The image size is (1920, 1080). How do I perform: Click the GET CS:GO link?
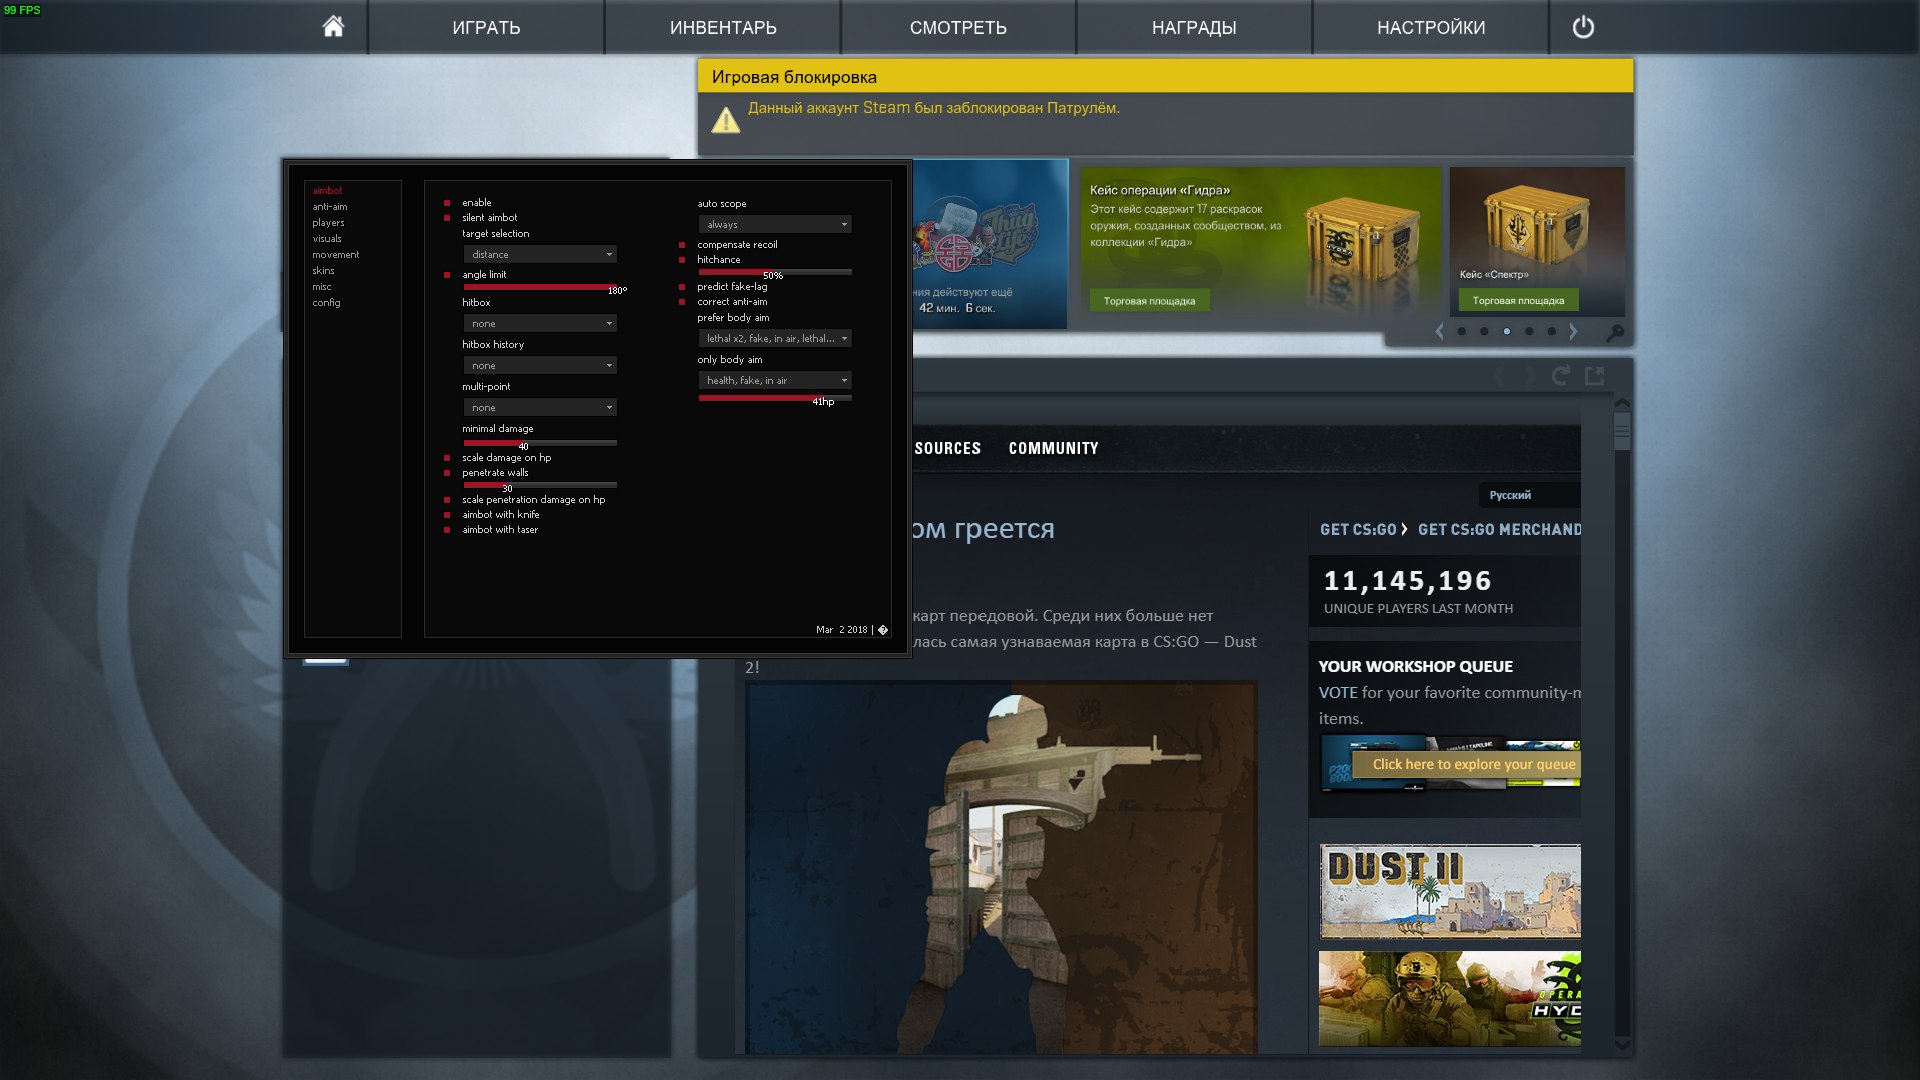[1358, 530]
